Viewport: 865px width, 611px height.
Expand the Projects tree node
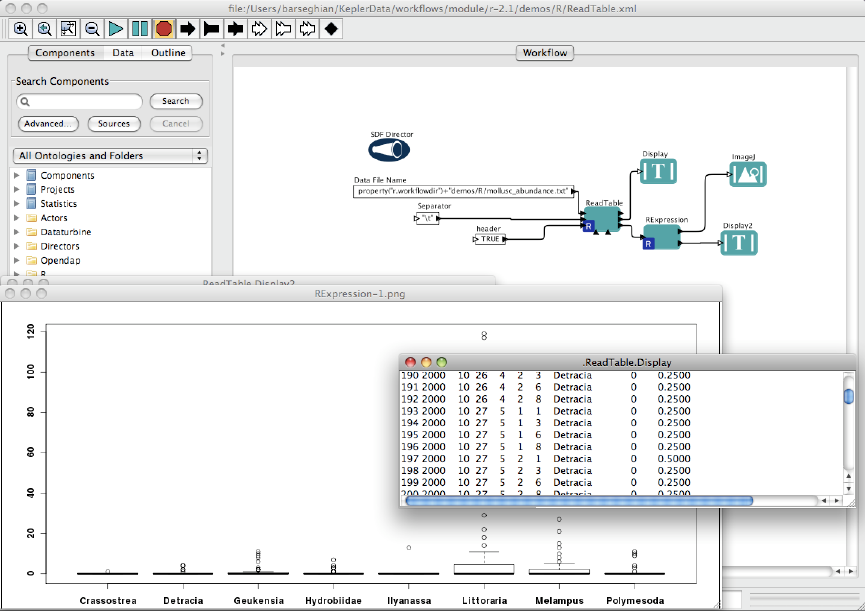[x=17, y=190]
